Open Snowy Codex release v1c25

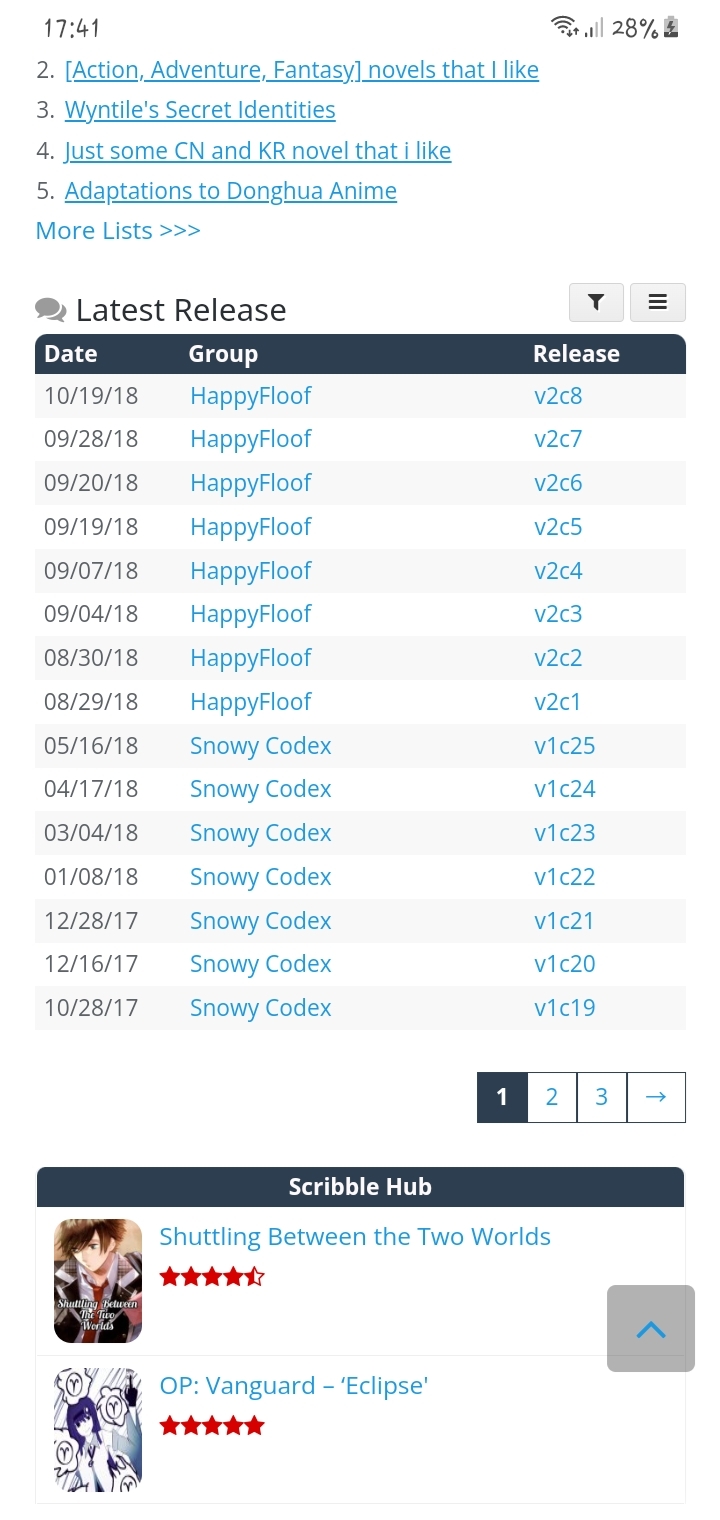coord(564,746)
